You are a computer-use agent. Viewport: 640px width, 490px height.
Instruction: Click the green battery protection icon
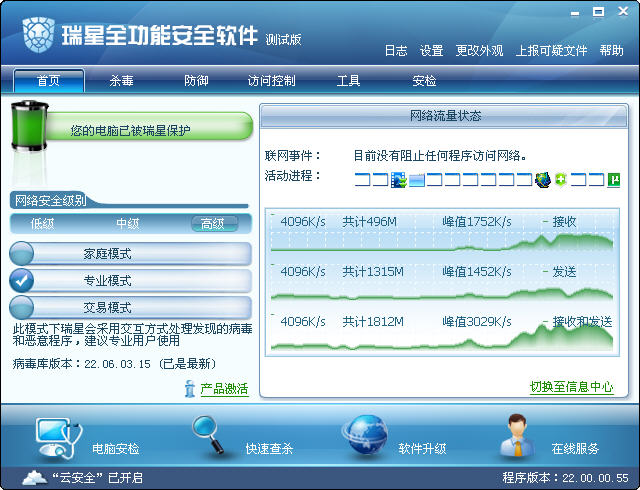29,126
